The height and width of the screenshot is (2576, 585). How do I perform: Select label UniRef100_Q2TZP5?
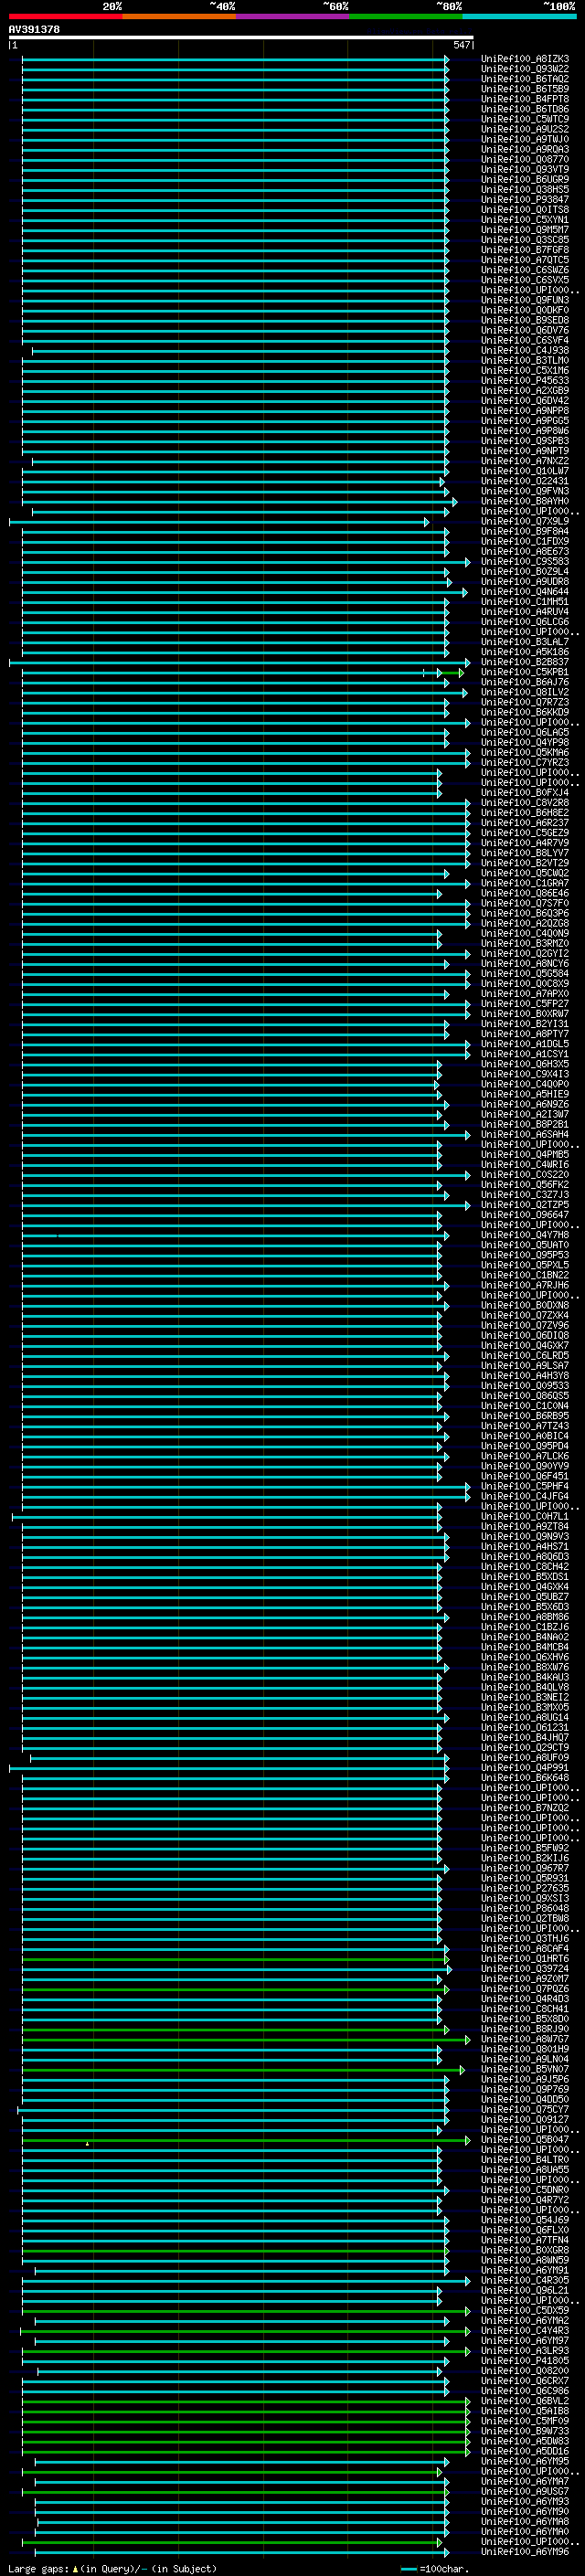pyautogui.click(x=525, y=1205)
